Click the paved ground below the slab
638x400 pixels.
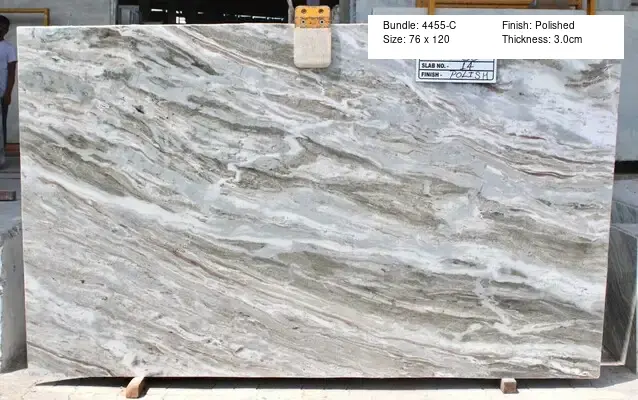click(x=320, y=390)
